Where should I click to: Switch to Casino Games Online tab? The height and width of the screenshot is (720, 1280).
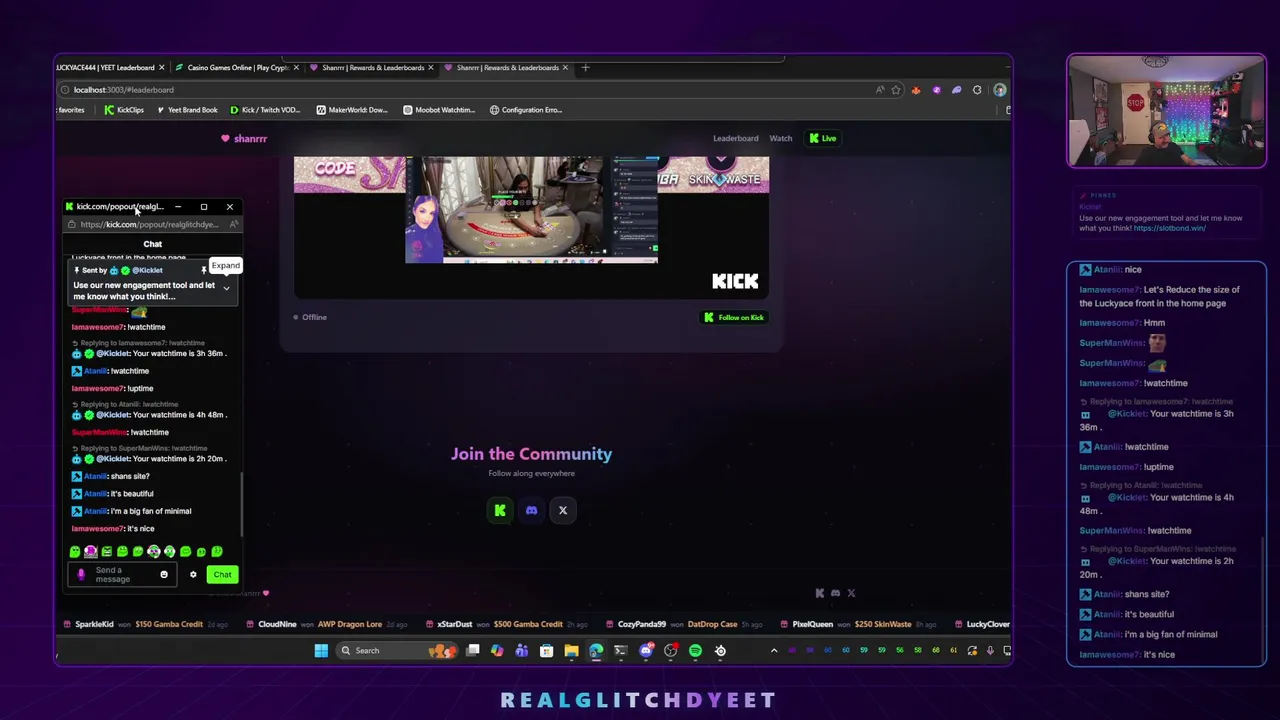(x=236, y=68)
